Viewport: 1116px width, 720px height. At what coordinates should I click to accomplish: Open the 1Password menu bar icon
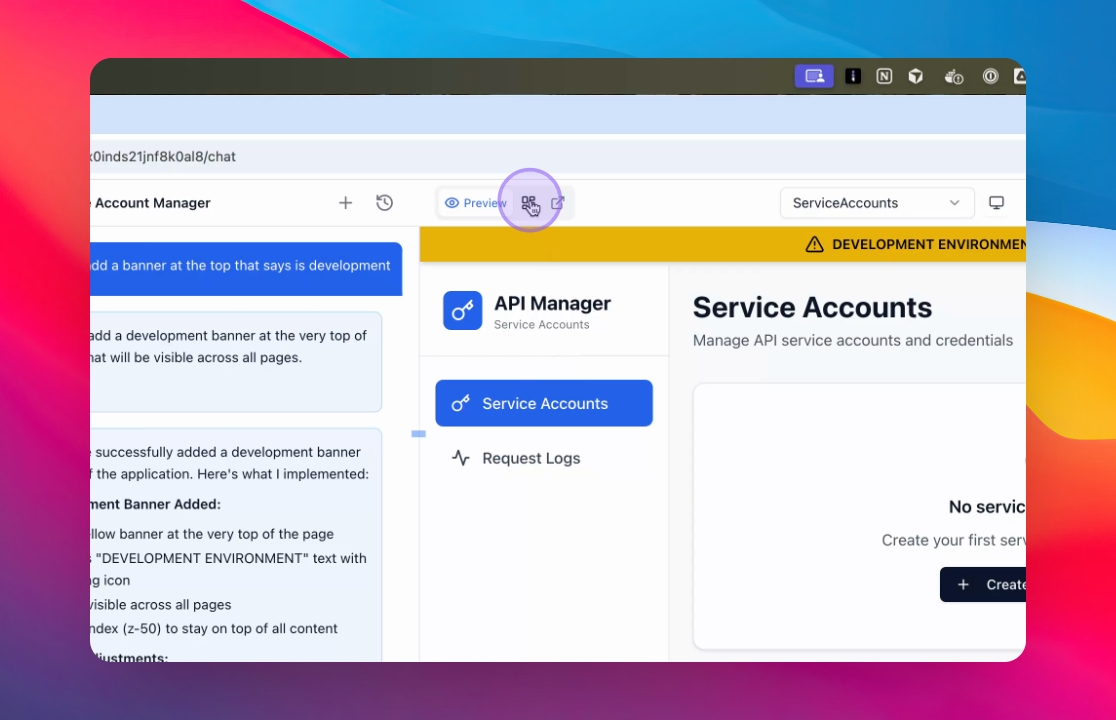991,76
